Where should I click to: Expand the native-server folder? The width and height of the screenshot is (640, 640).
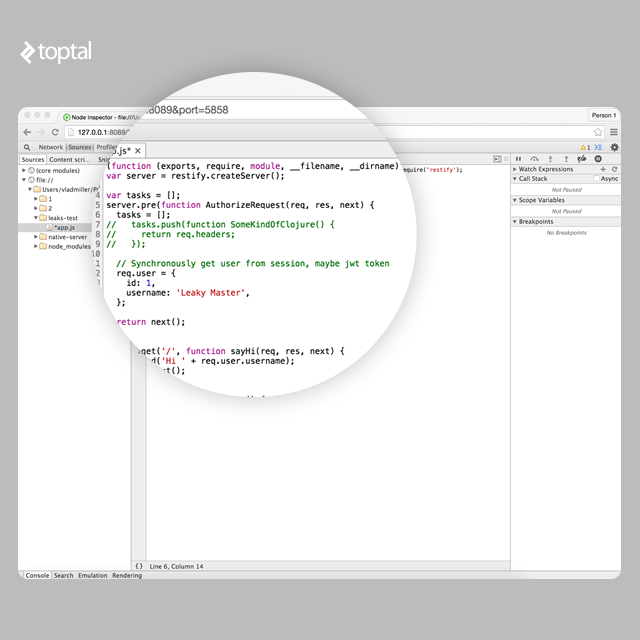[36, 237]
